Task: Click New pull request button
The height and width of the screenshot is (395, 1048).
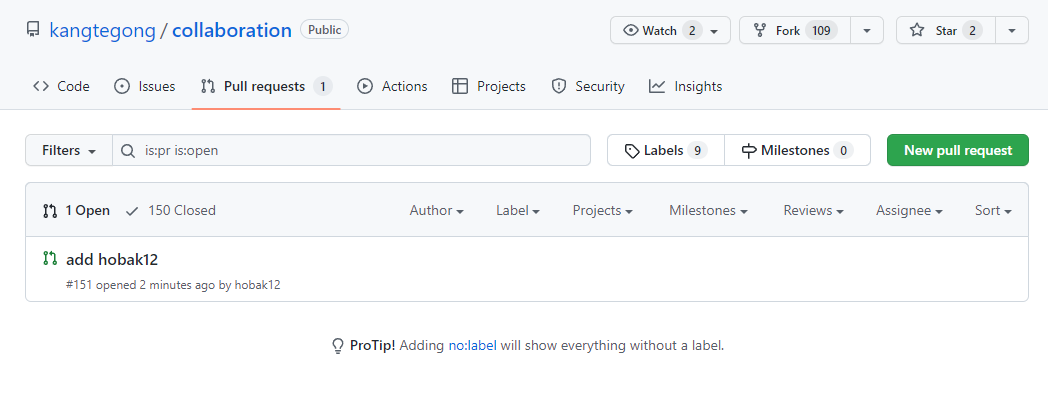Action: click(958, 150)
